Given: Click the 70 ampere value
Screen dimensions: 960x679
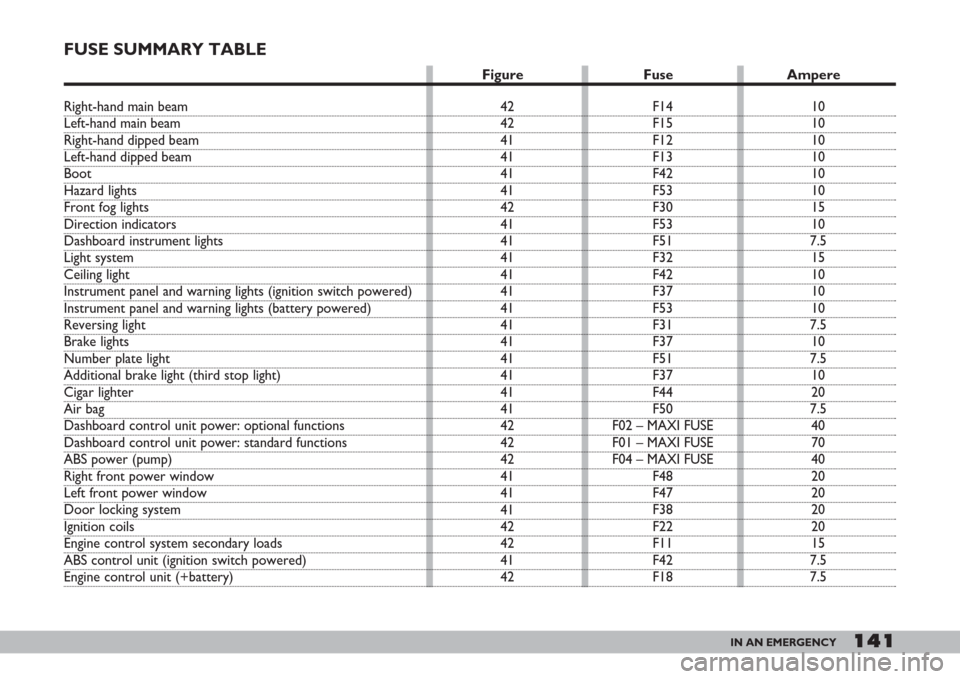Looking at the screenshot, I should click(818, 443).
